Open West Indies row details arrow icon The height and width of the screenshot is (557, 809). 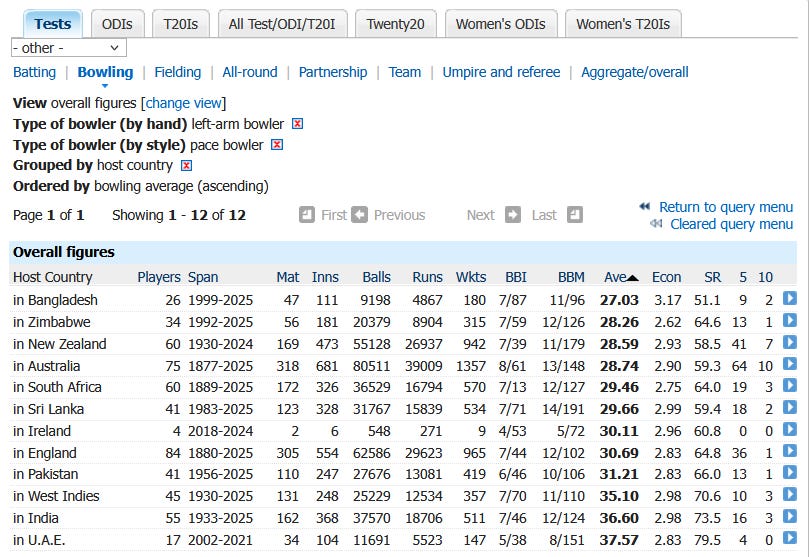789,494
